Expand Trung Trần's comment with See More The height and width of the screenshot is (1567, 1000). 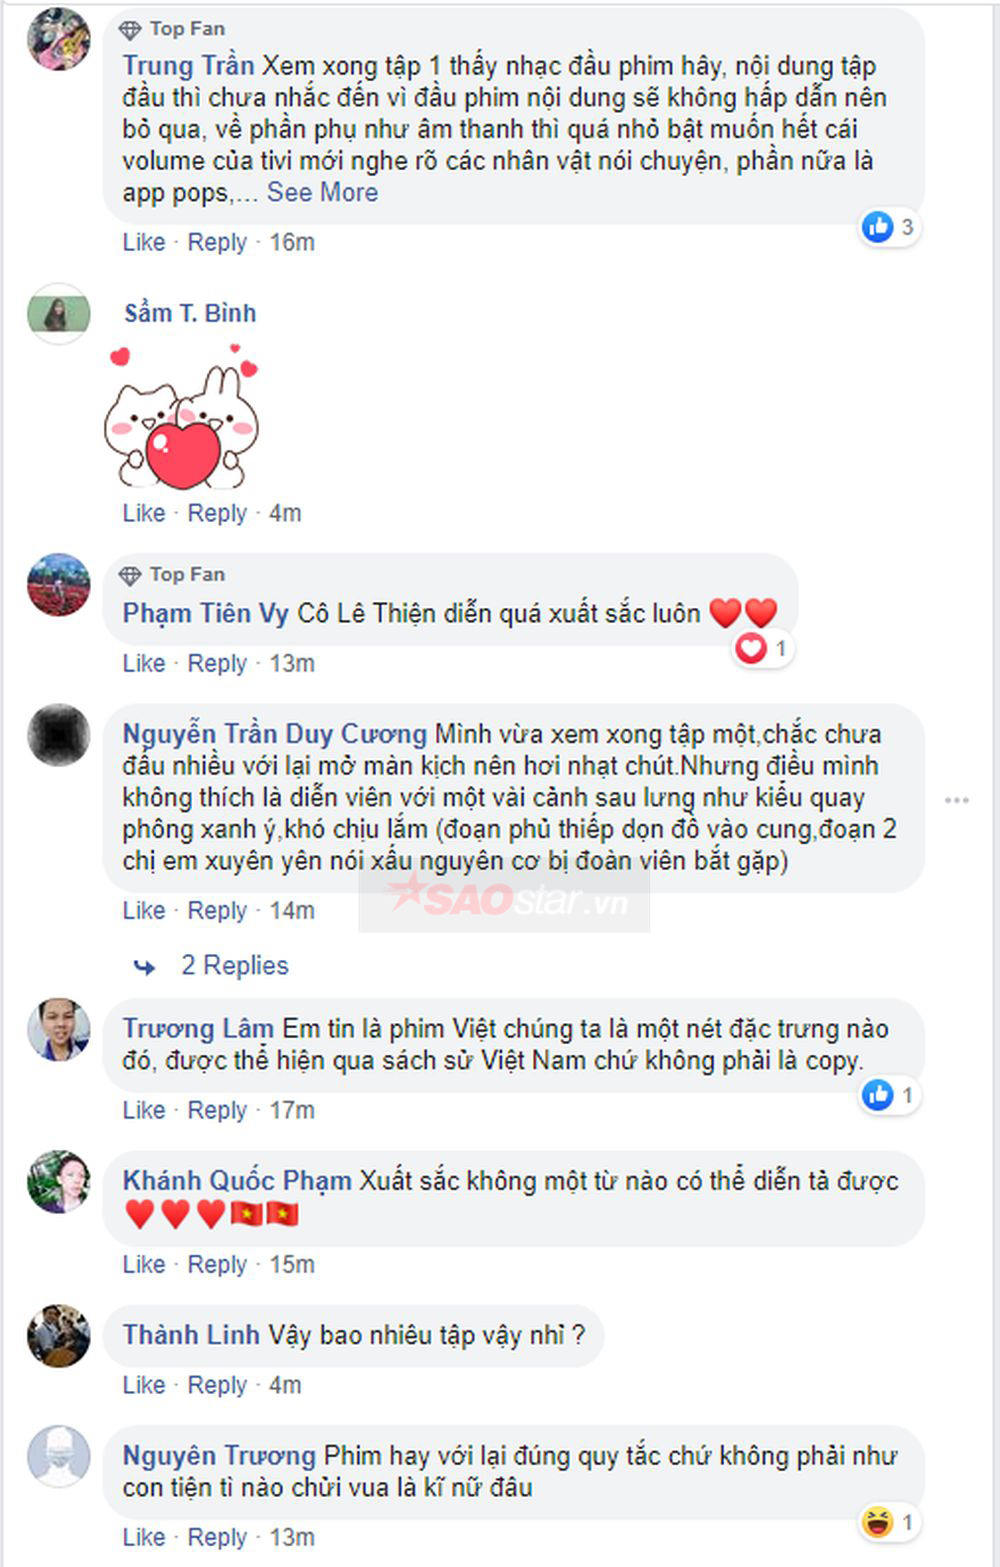pyautogui.click(x=322, y=192)
